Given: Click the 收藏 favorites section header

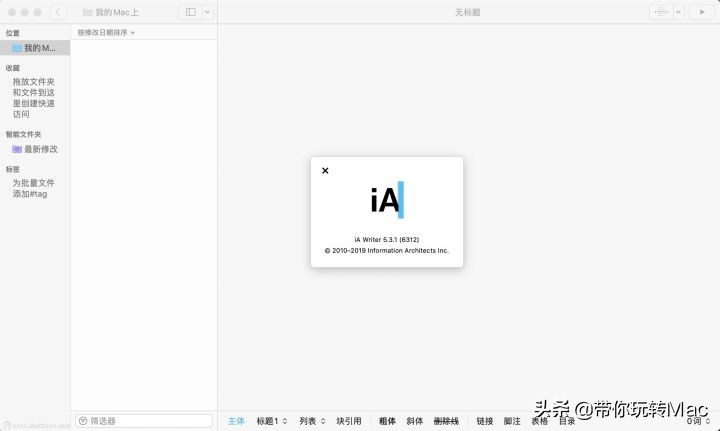Looking at the screenshot, I should click(13, 68).
